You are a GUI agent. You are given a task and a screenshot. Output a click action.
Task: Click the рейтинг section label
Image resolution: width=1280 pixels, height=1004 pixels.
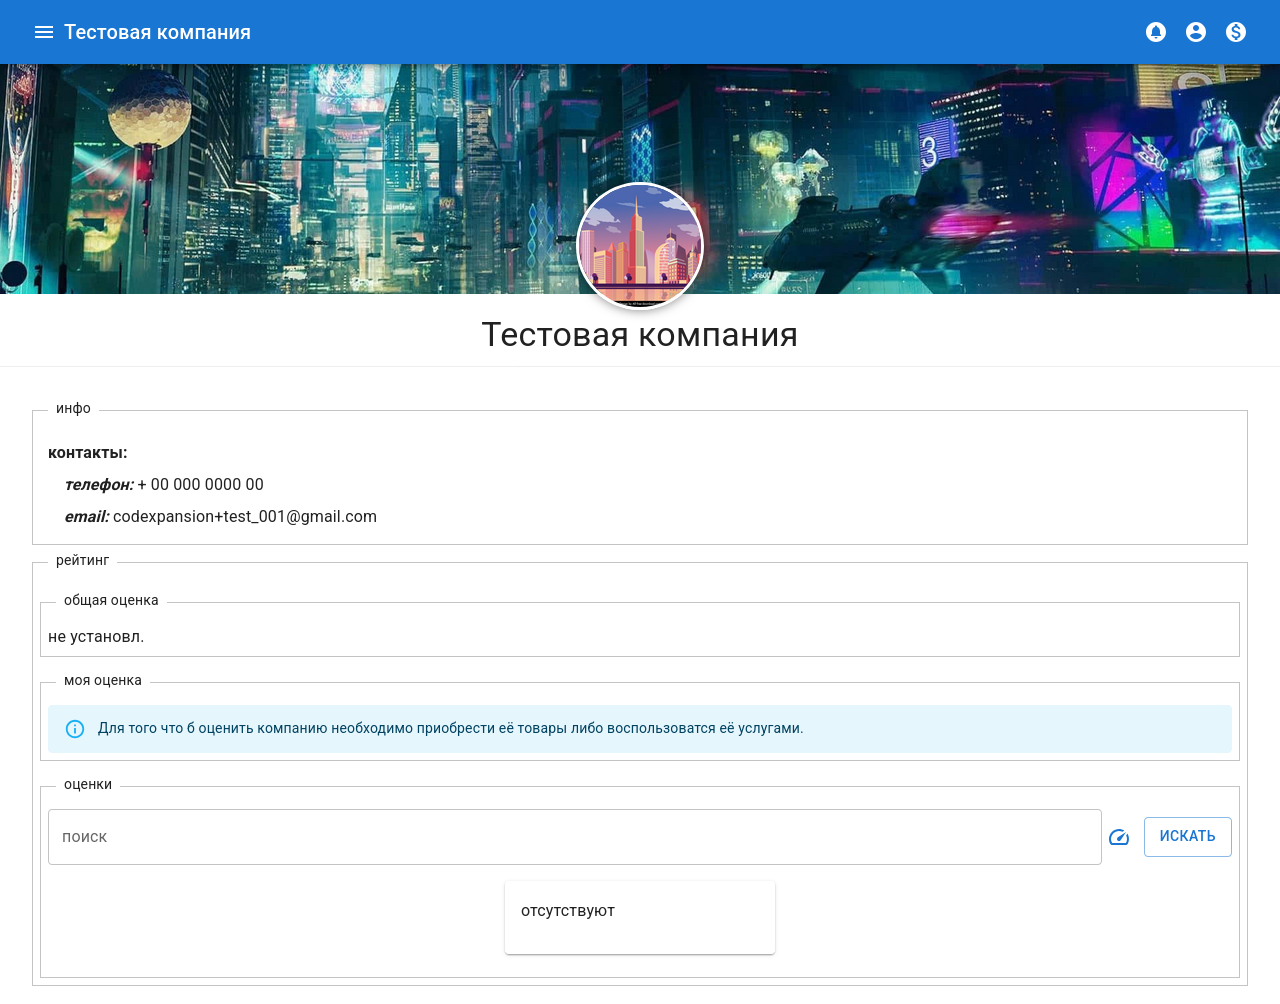click(82, 561)
